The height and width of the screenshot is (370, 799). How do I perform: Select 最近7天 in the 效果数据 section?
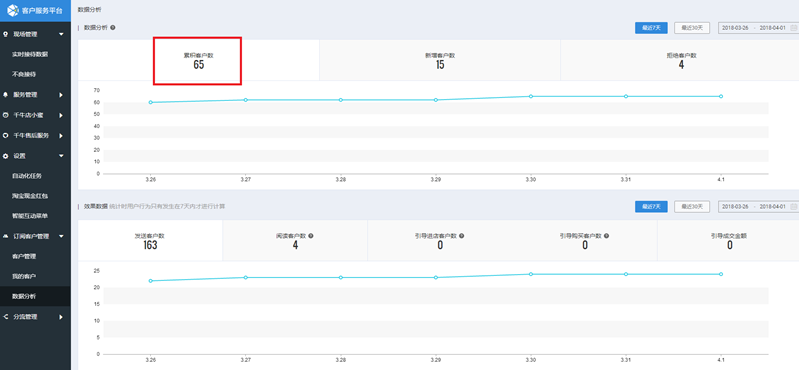651,206
